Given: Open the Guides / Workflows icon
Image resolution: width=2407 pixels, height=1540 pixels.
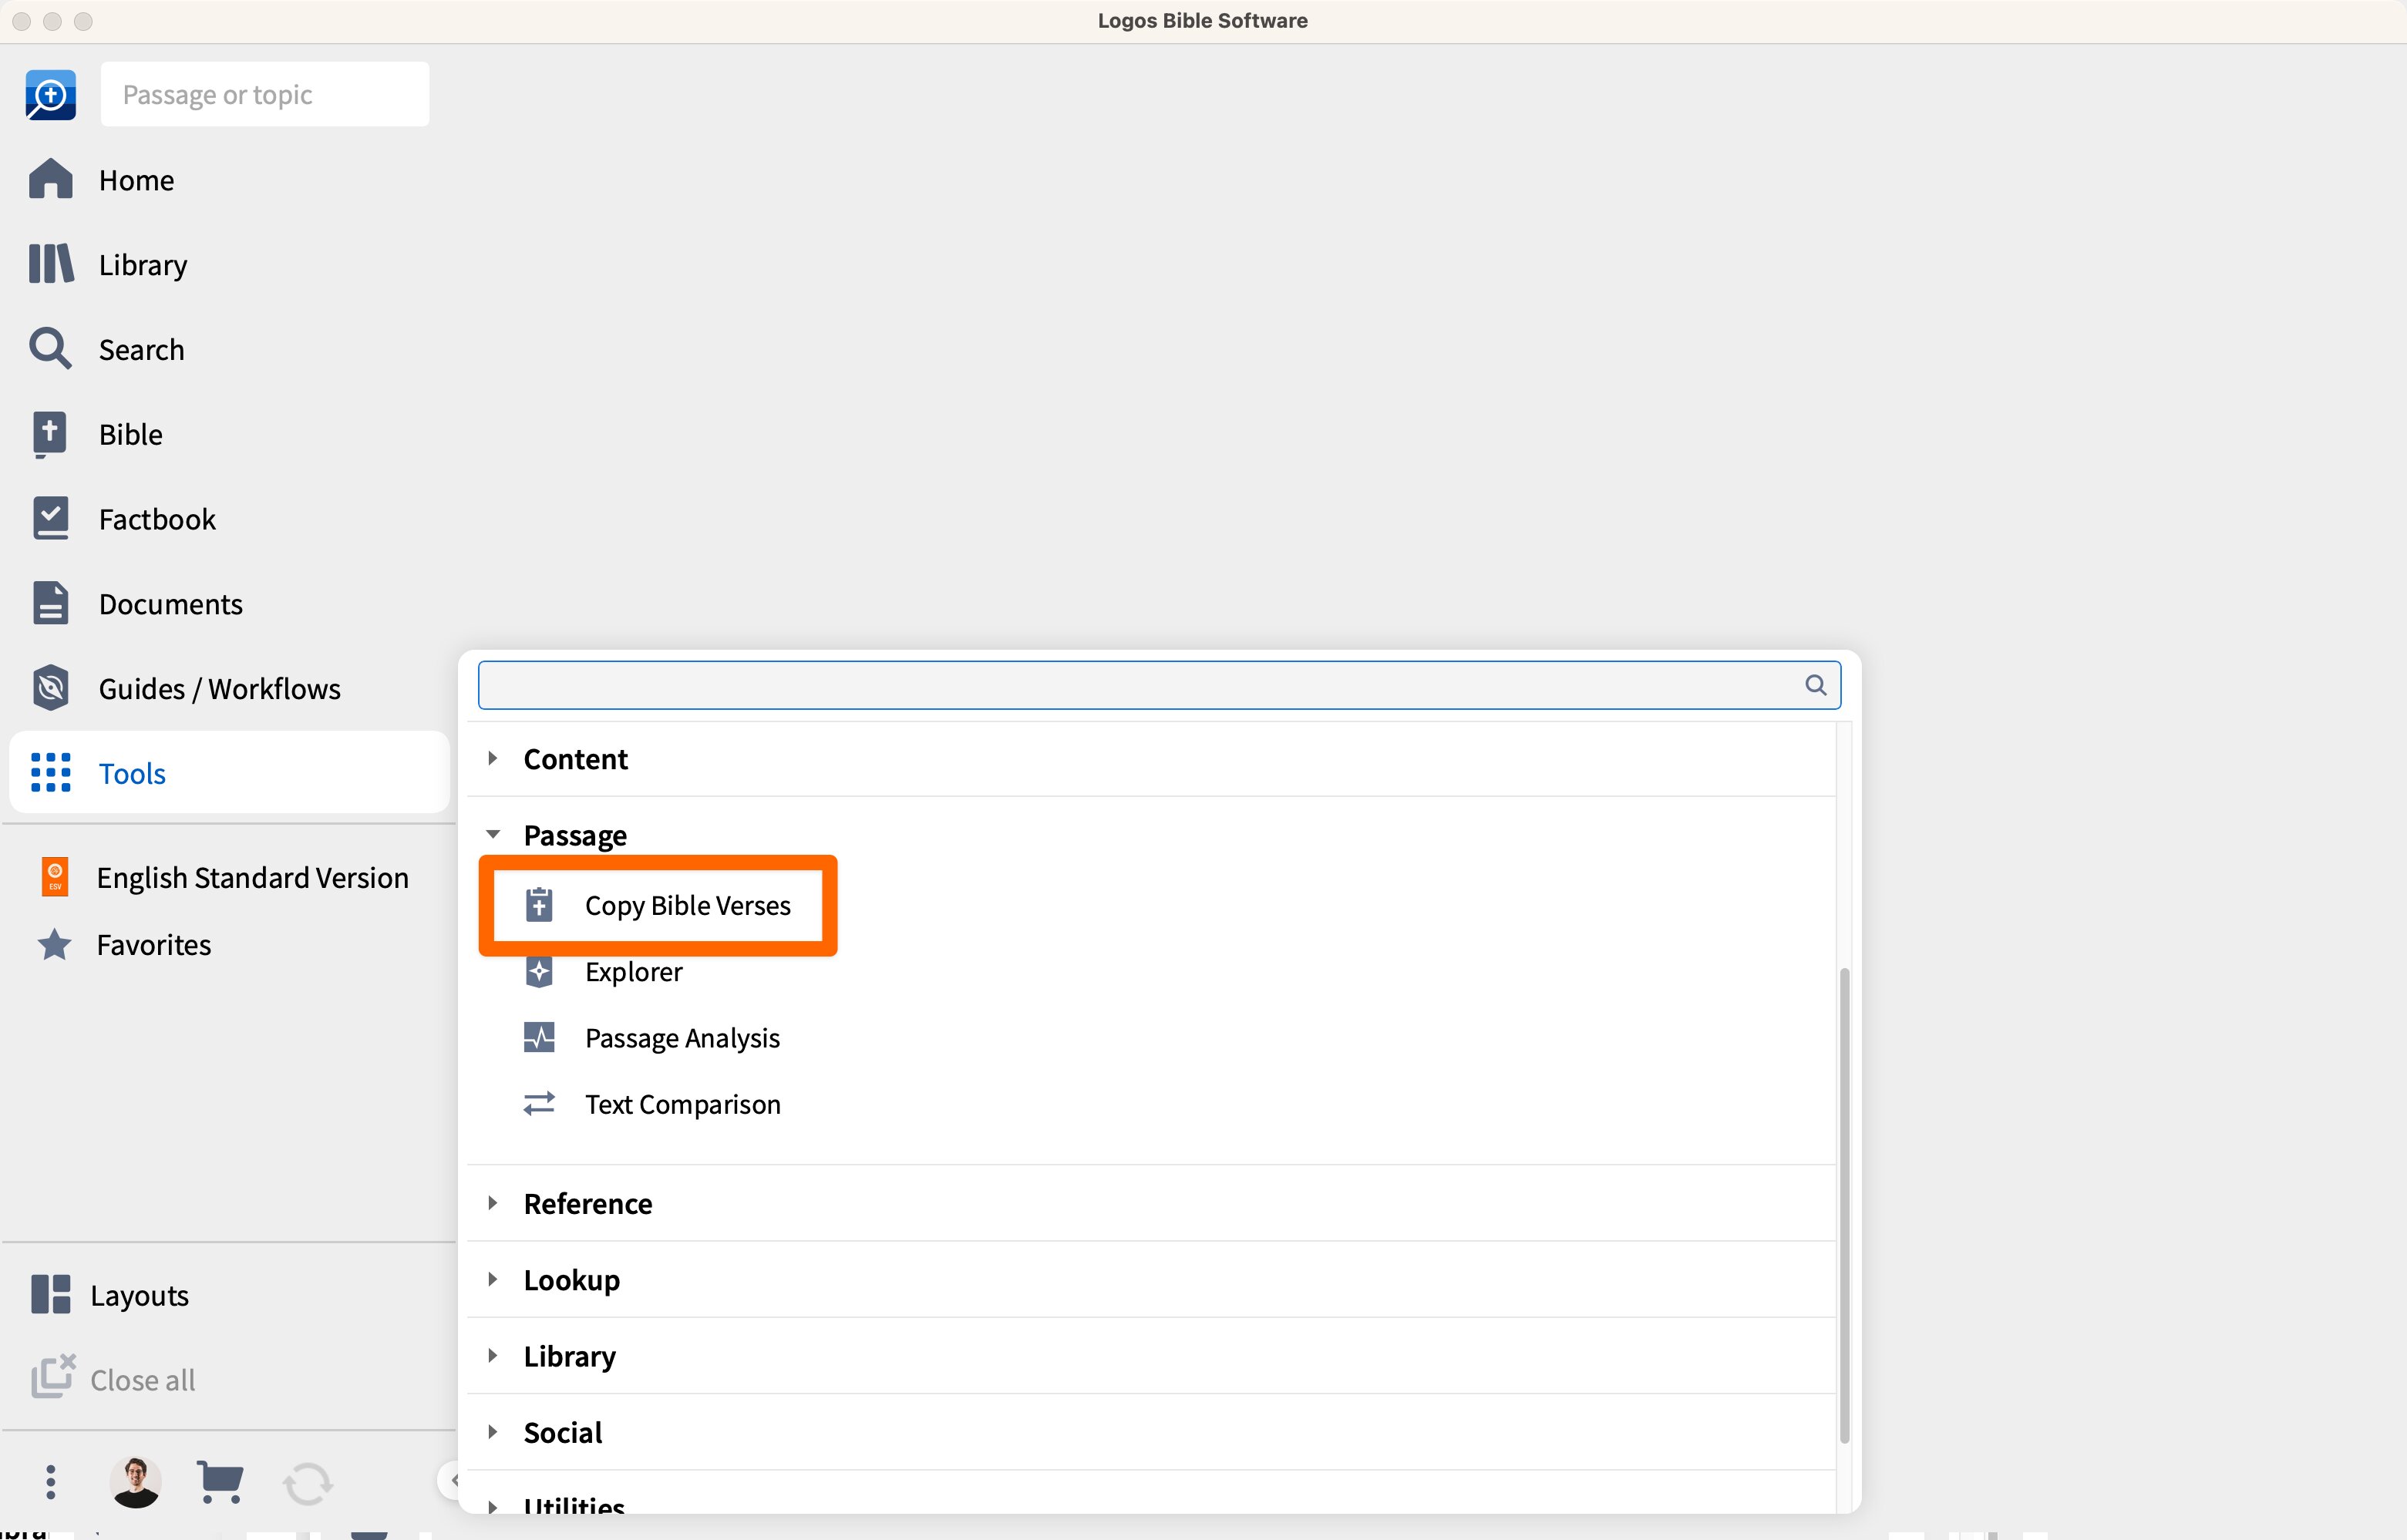Looking at the screenshot, I should click(50, 688).
